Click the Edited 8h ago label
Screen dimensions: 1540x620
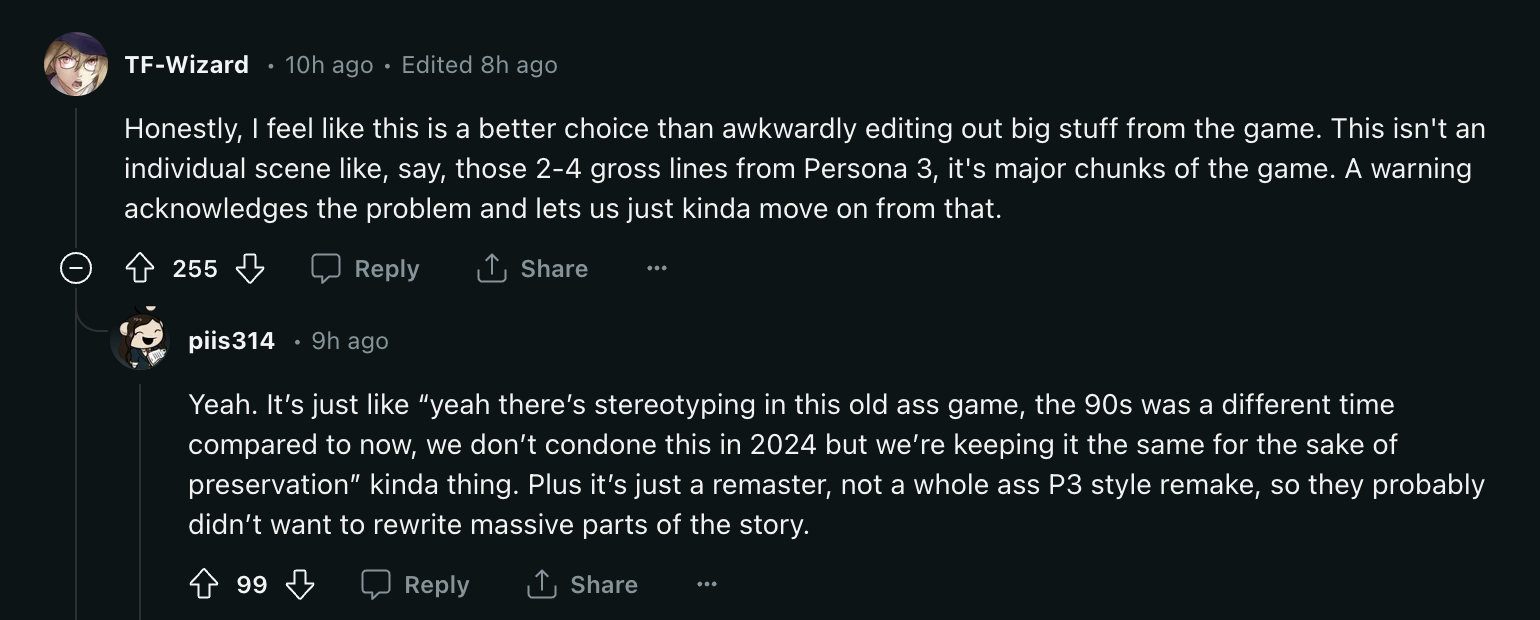[x=479, y=65]
